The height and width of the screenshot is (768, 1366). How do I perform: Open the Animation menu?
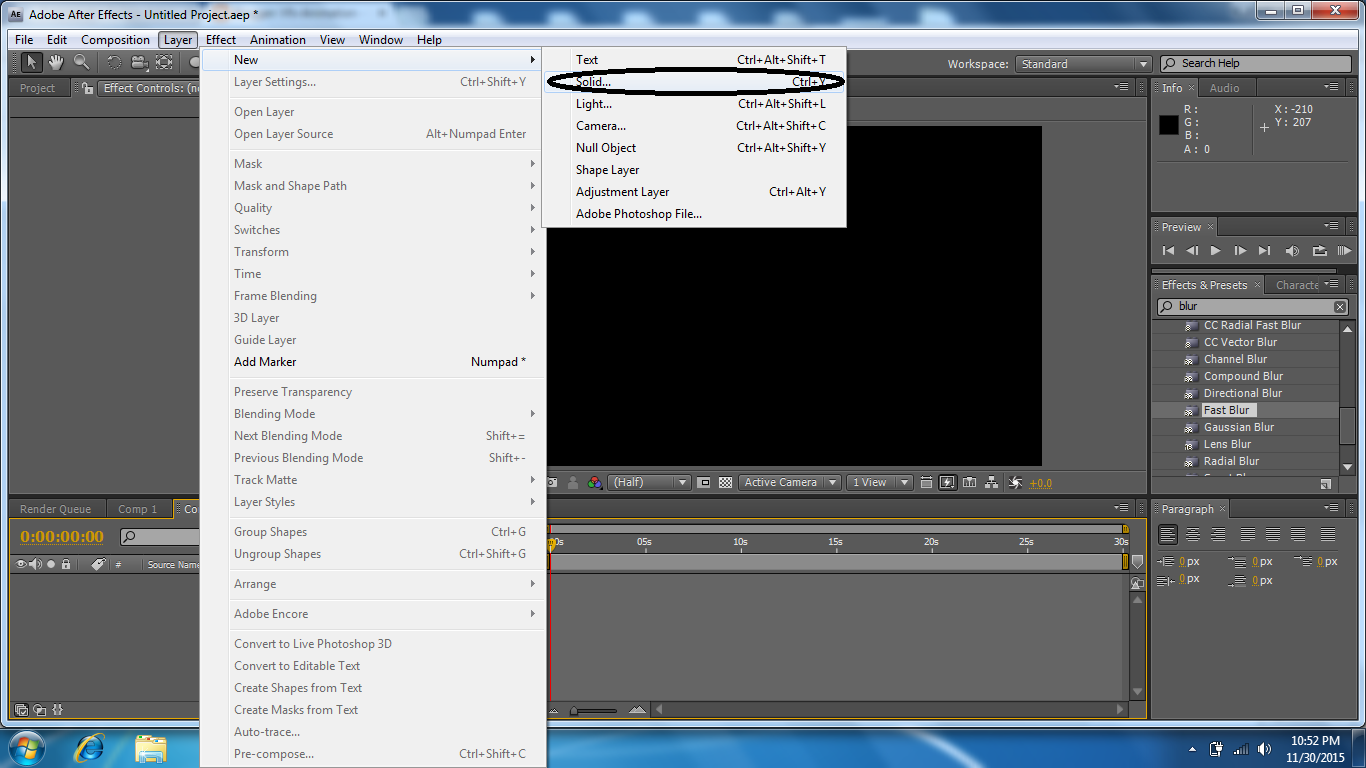(x=278, y=40)
